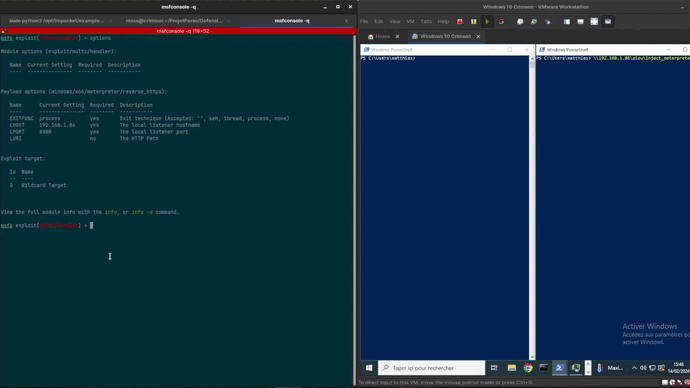Close the VMware Home tab
The height and width of the screenshot is (388, 690).
397,37
